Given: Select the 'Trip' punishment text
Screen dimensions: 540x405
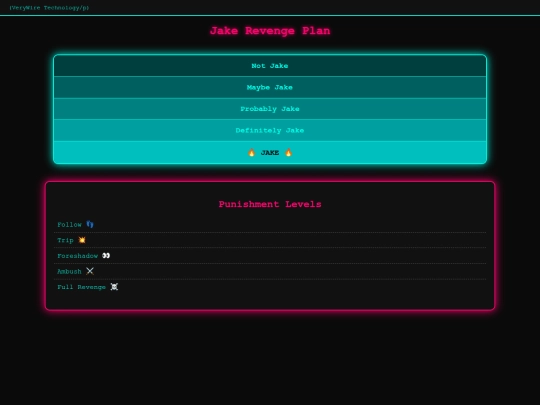Looking at the screenshot, I should [x=65, y=240].
